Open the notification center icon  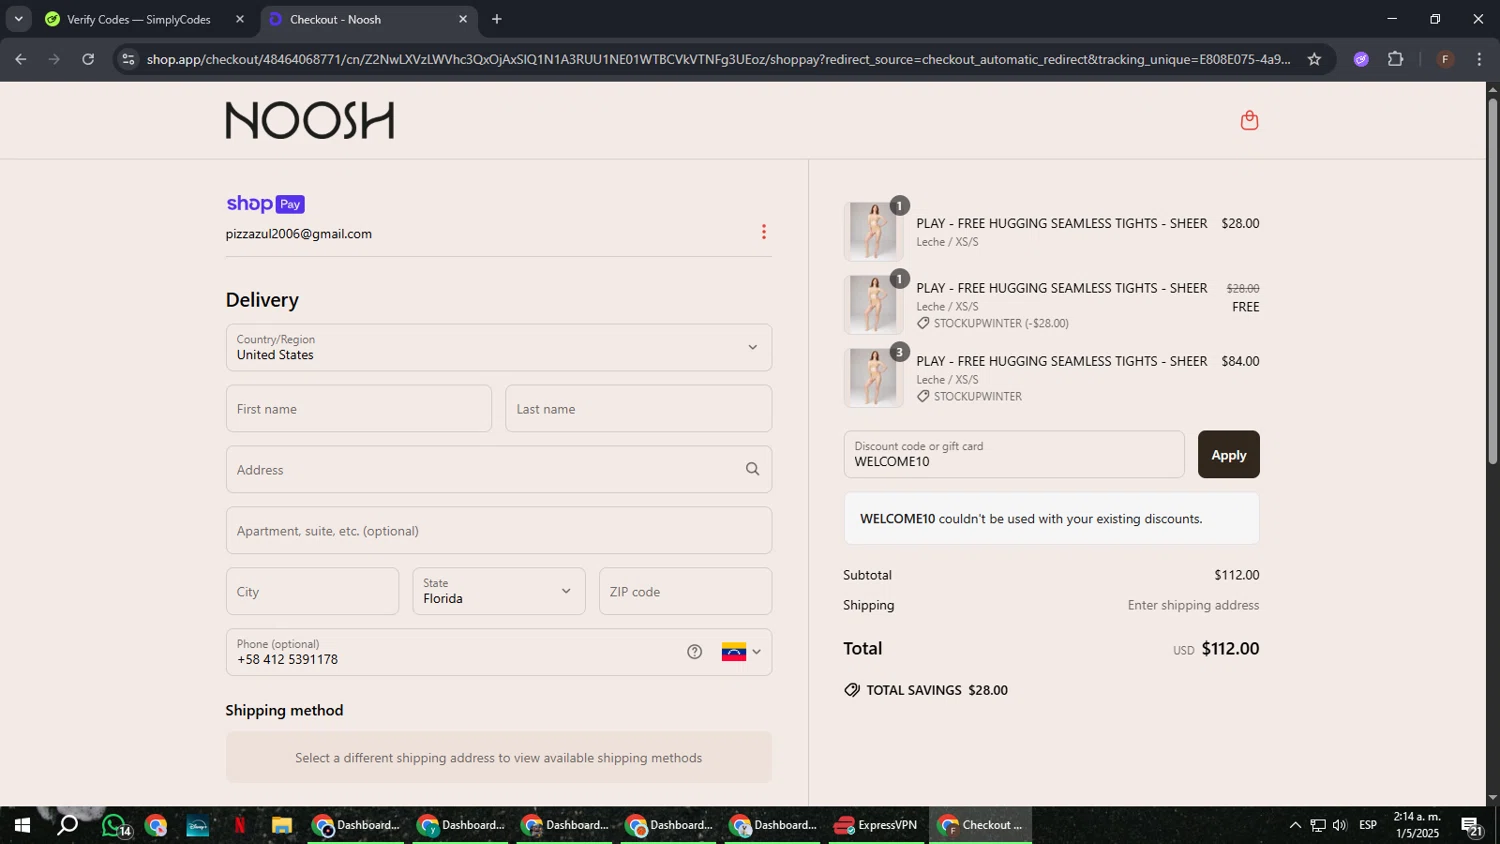tap(1472, 826)
